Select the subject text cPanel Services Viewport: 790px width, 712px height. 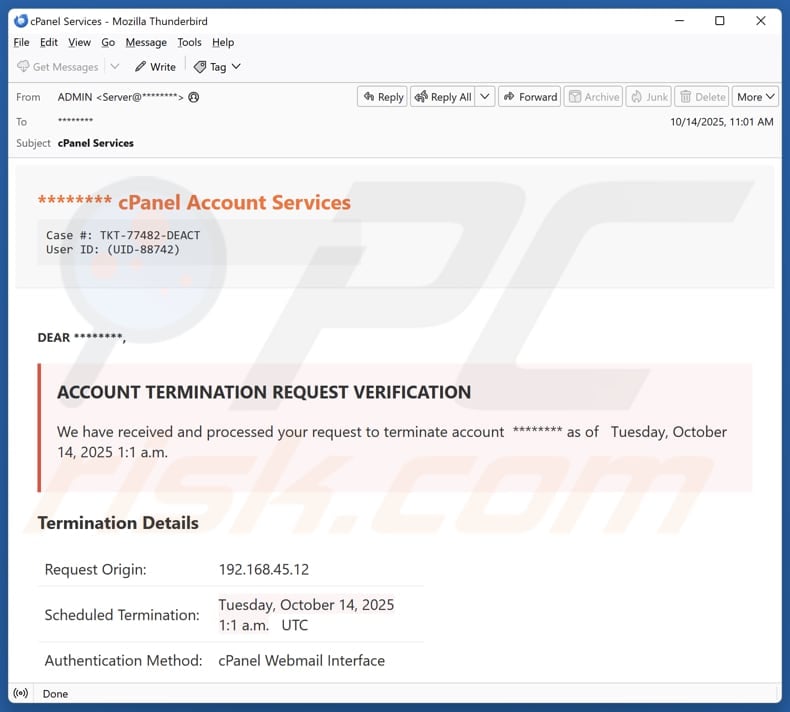[96, 143]
